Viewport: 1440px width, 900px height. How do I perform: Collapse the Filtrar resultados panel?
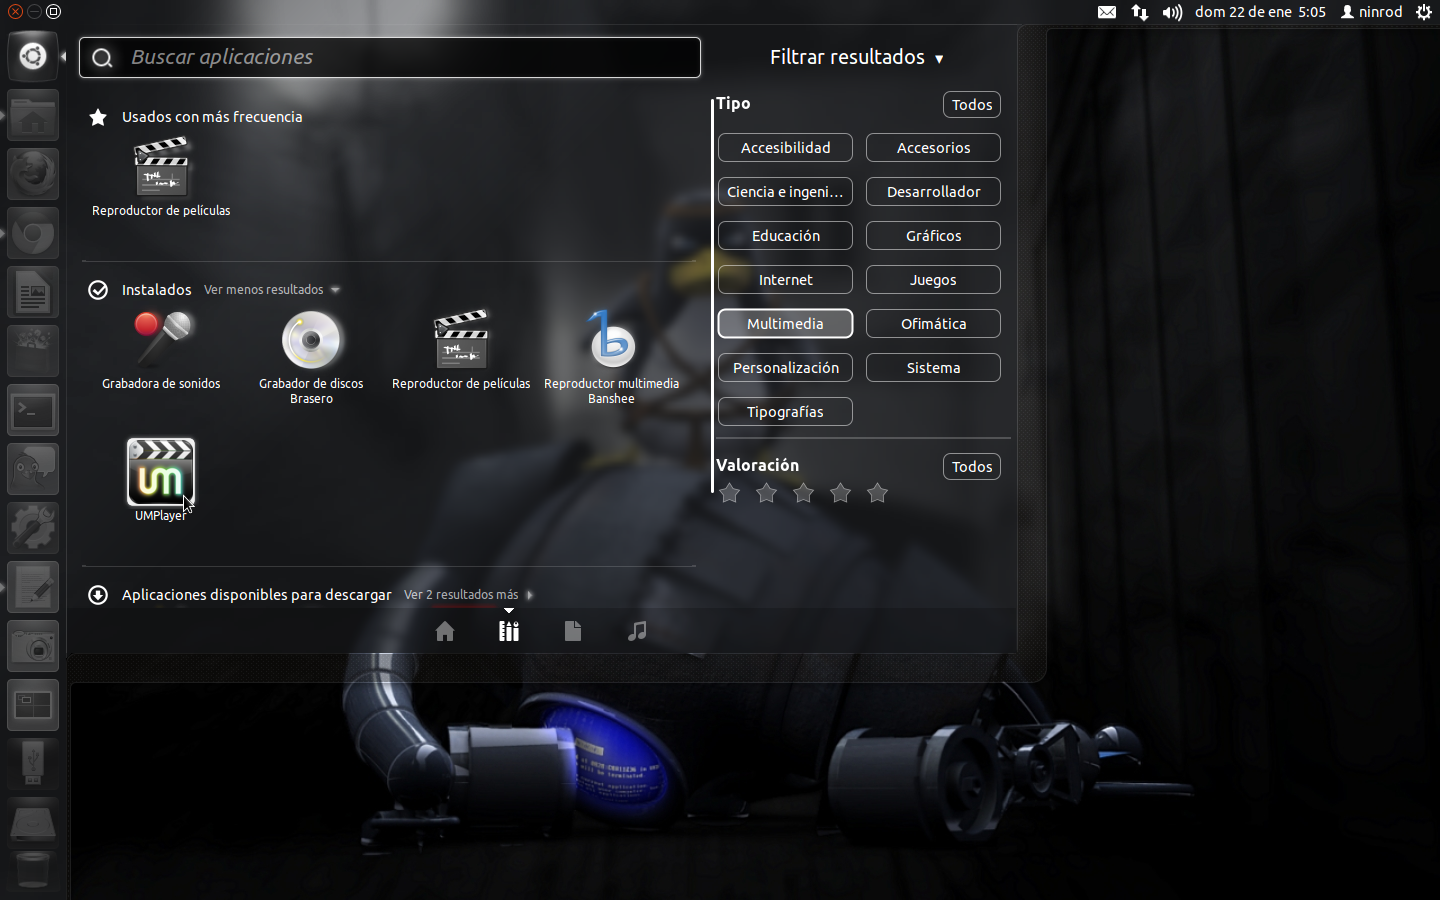tap(938, 57)
